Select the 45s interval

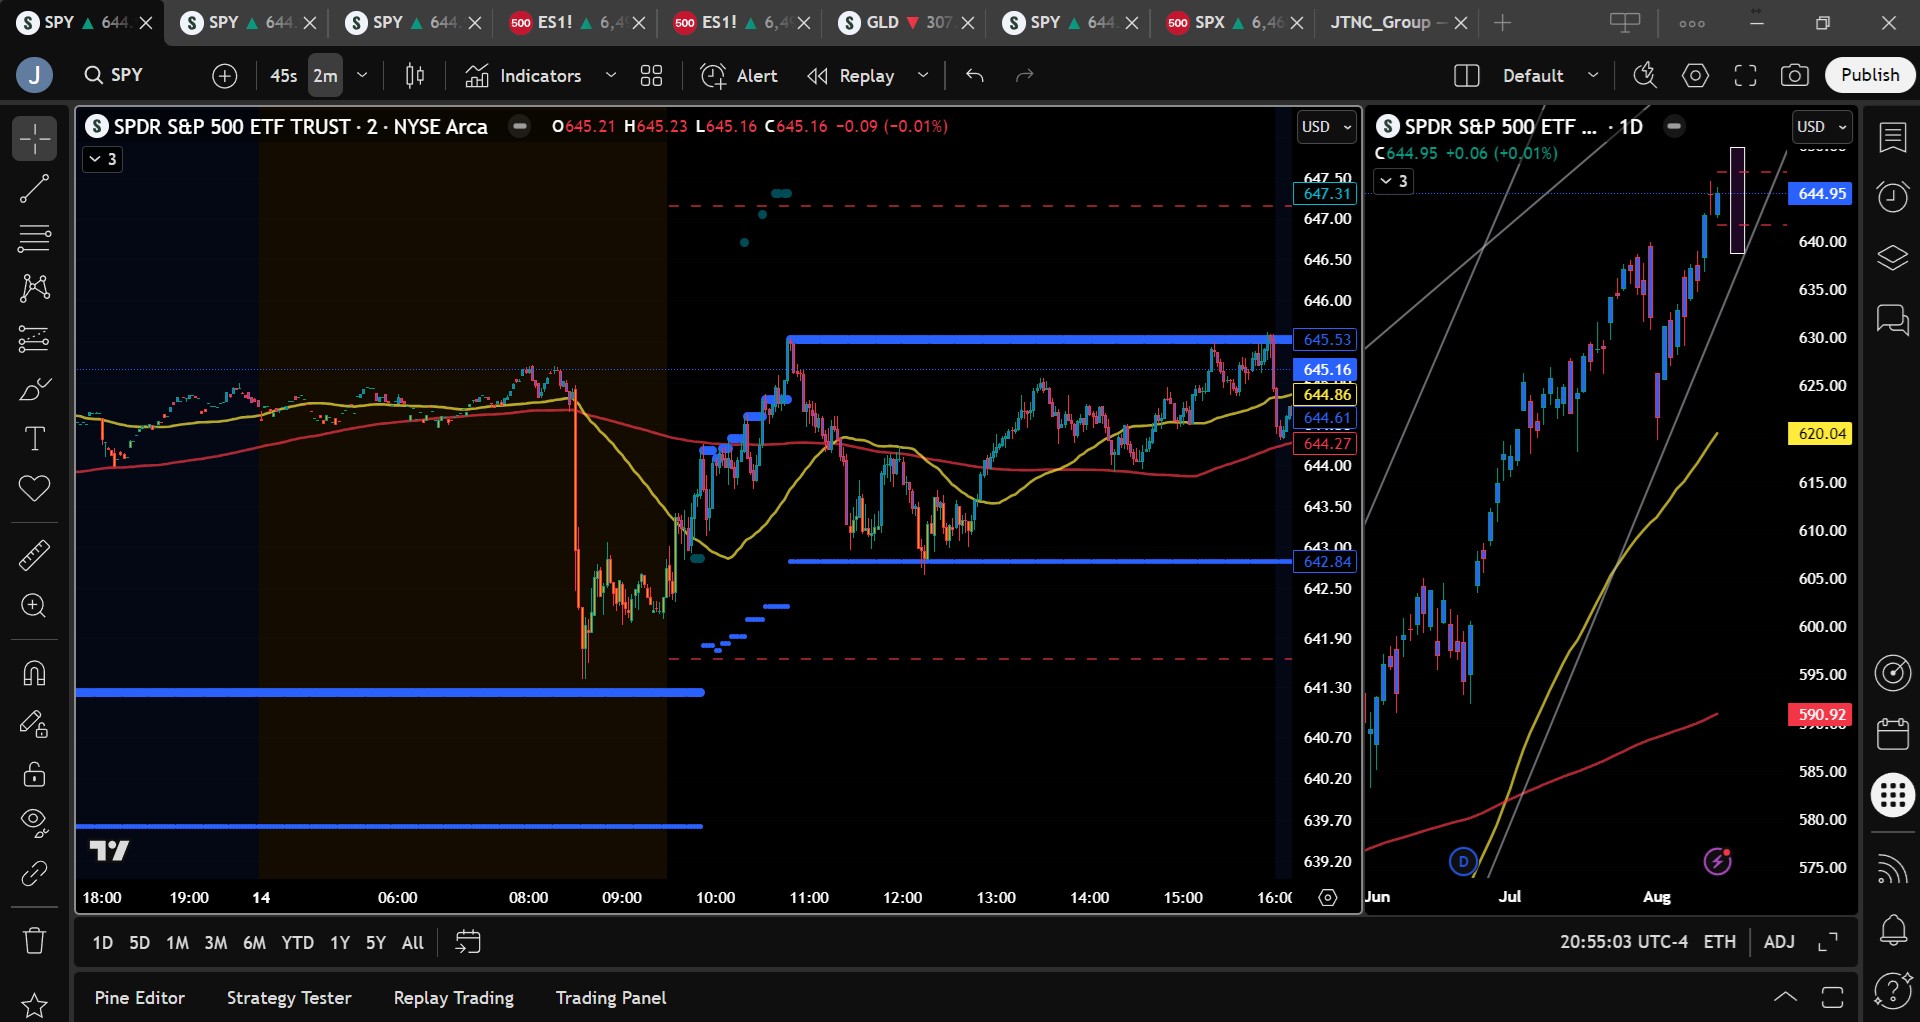coord(284,75)
